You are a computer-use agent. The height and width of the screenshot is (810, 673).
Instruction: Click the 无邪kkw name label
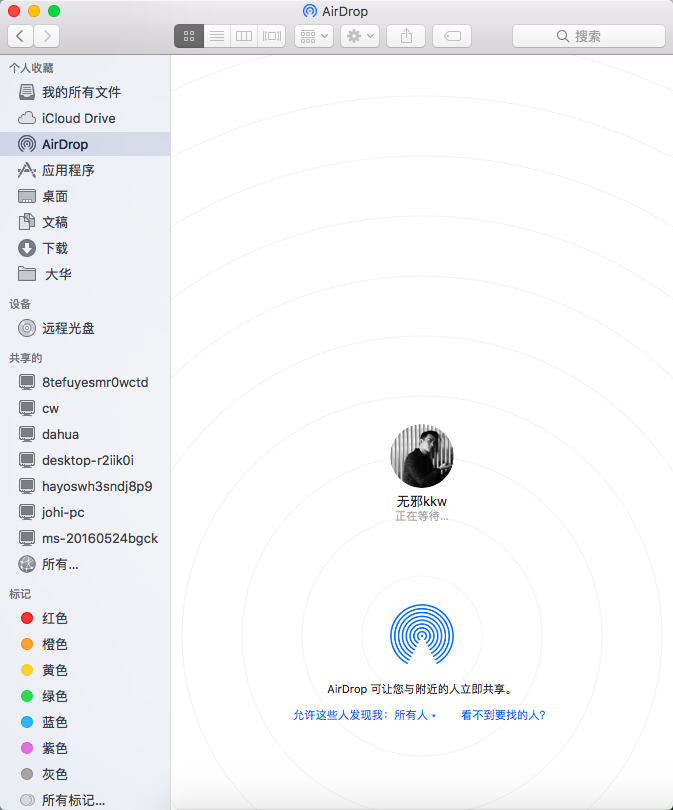tap(421, 501)
